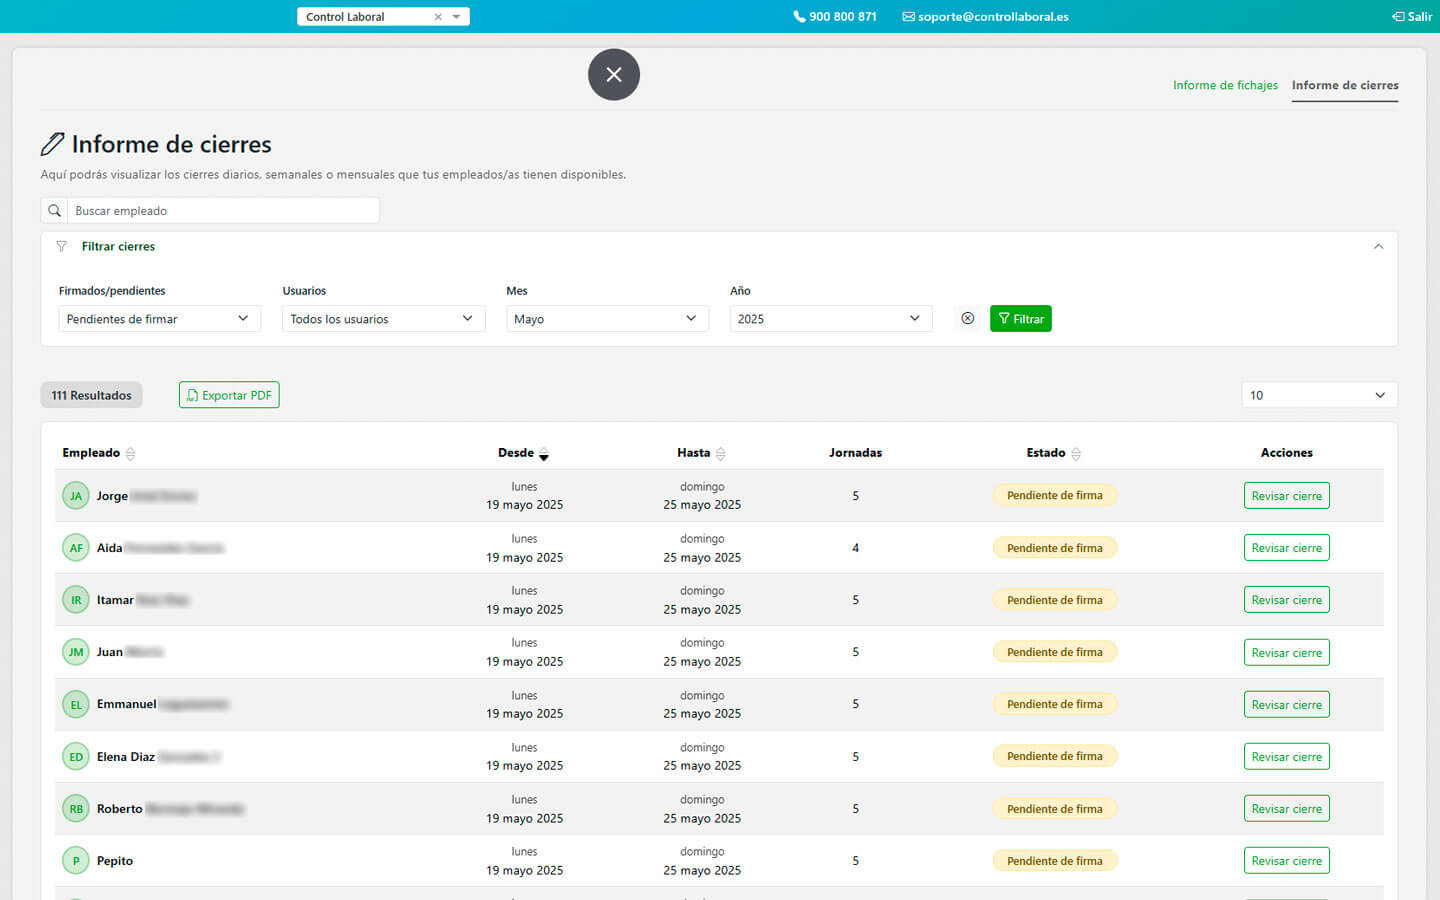Viewport: 1440px width, 900px height.
Task: Select the Informe de cierres tab
Action: point(1345,85)
